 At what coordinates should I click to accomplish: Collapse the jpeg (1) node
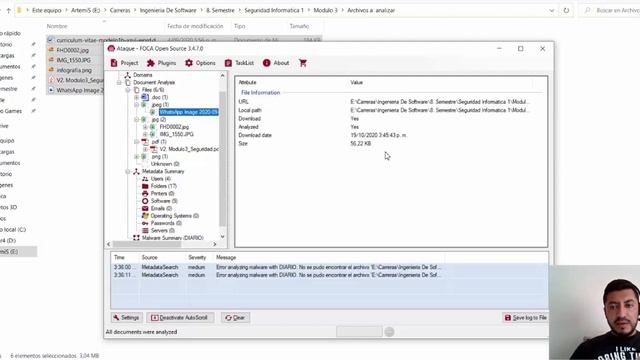(x=137, y=105)
